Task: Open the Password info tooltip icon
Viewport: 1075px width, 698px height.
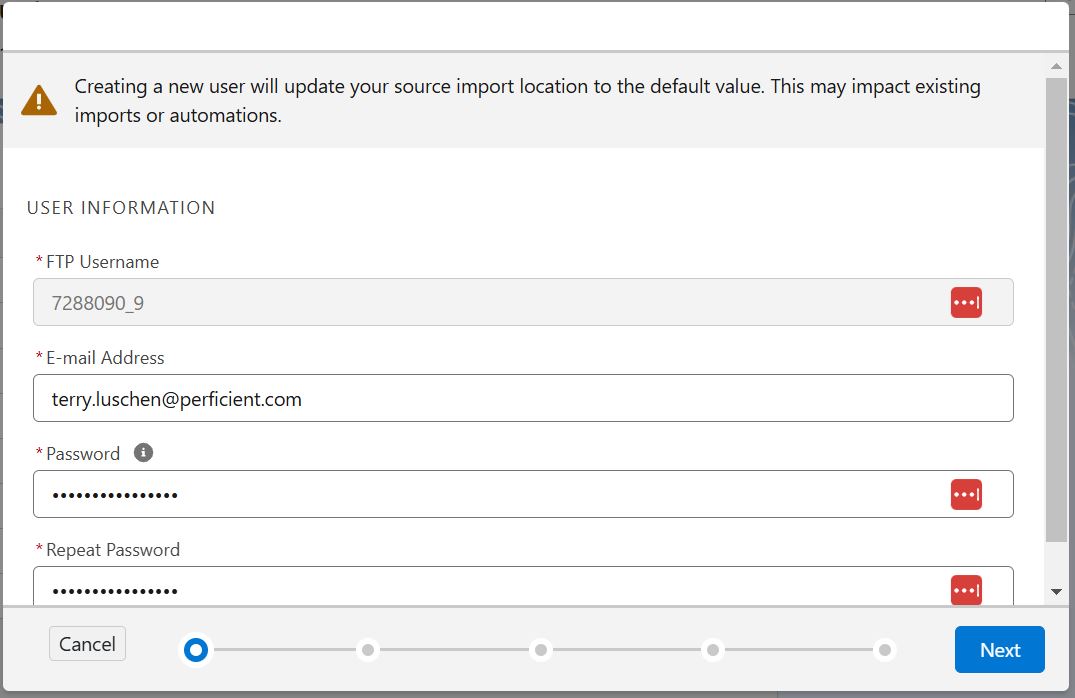Action: click(x=142, y=452)
